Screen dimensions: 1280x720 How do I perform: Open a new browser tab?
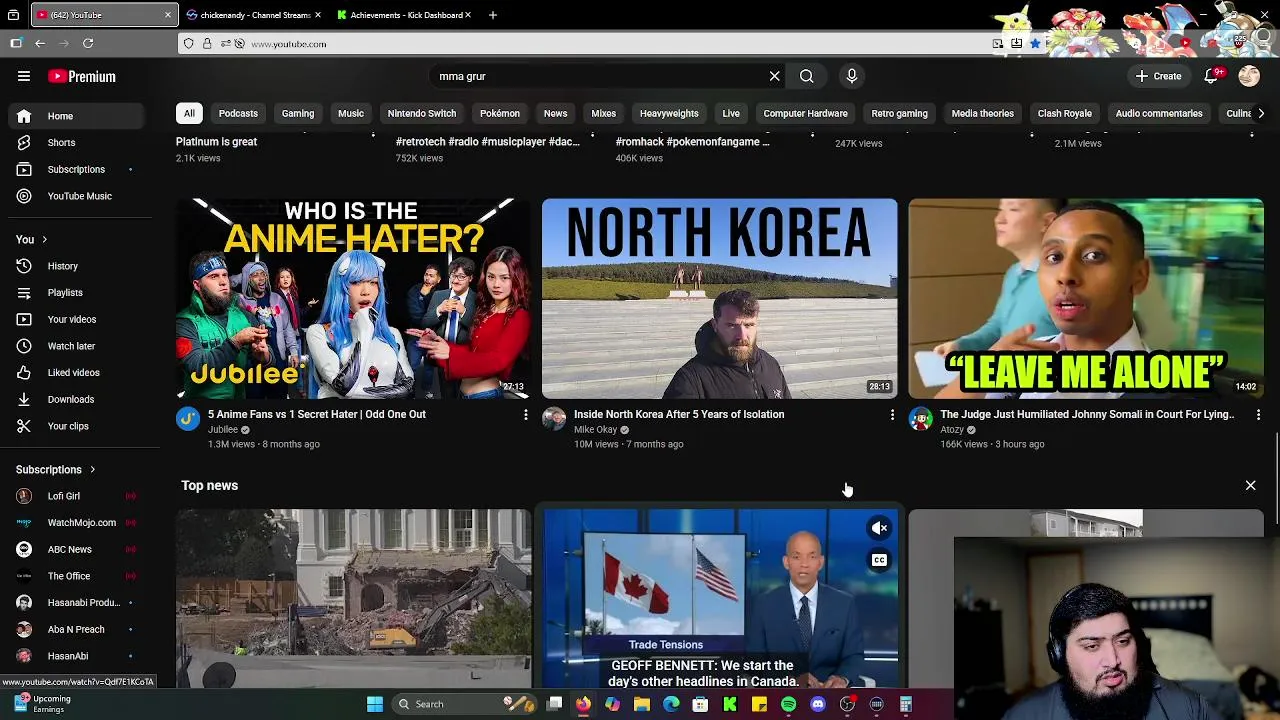pyautogui.click(x=492, y=15)
